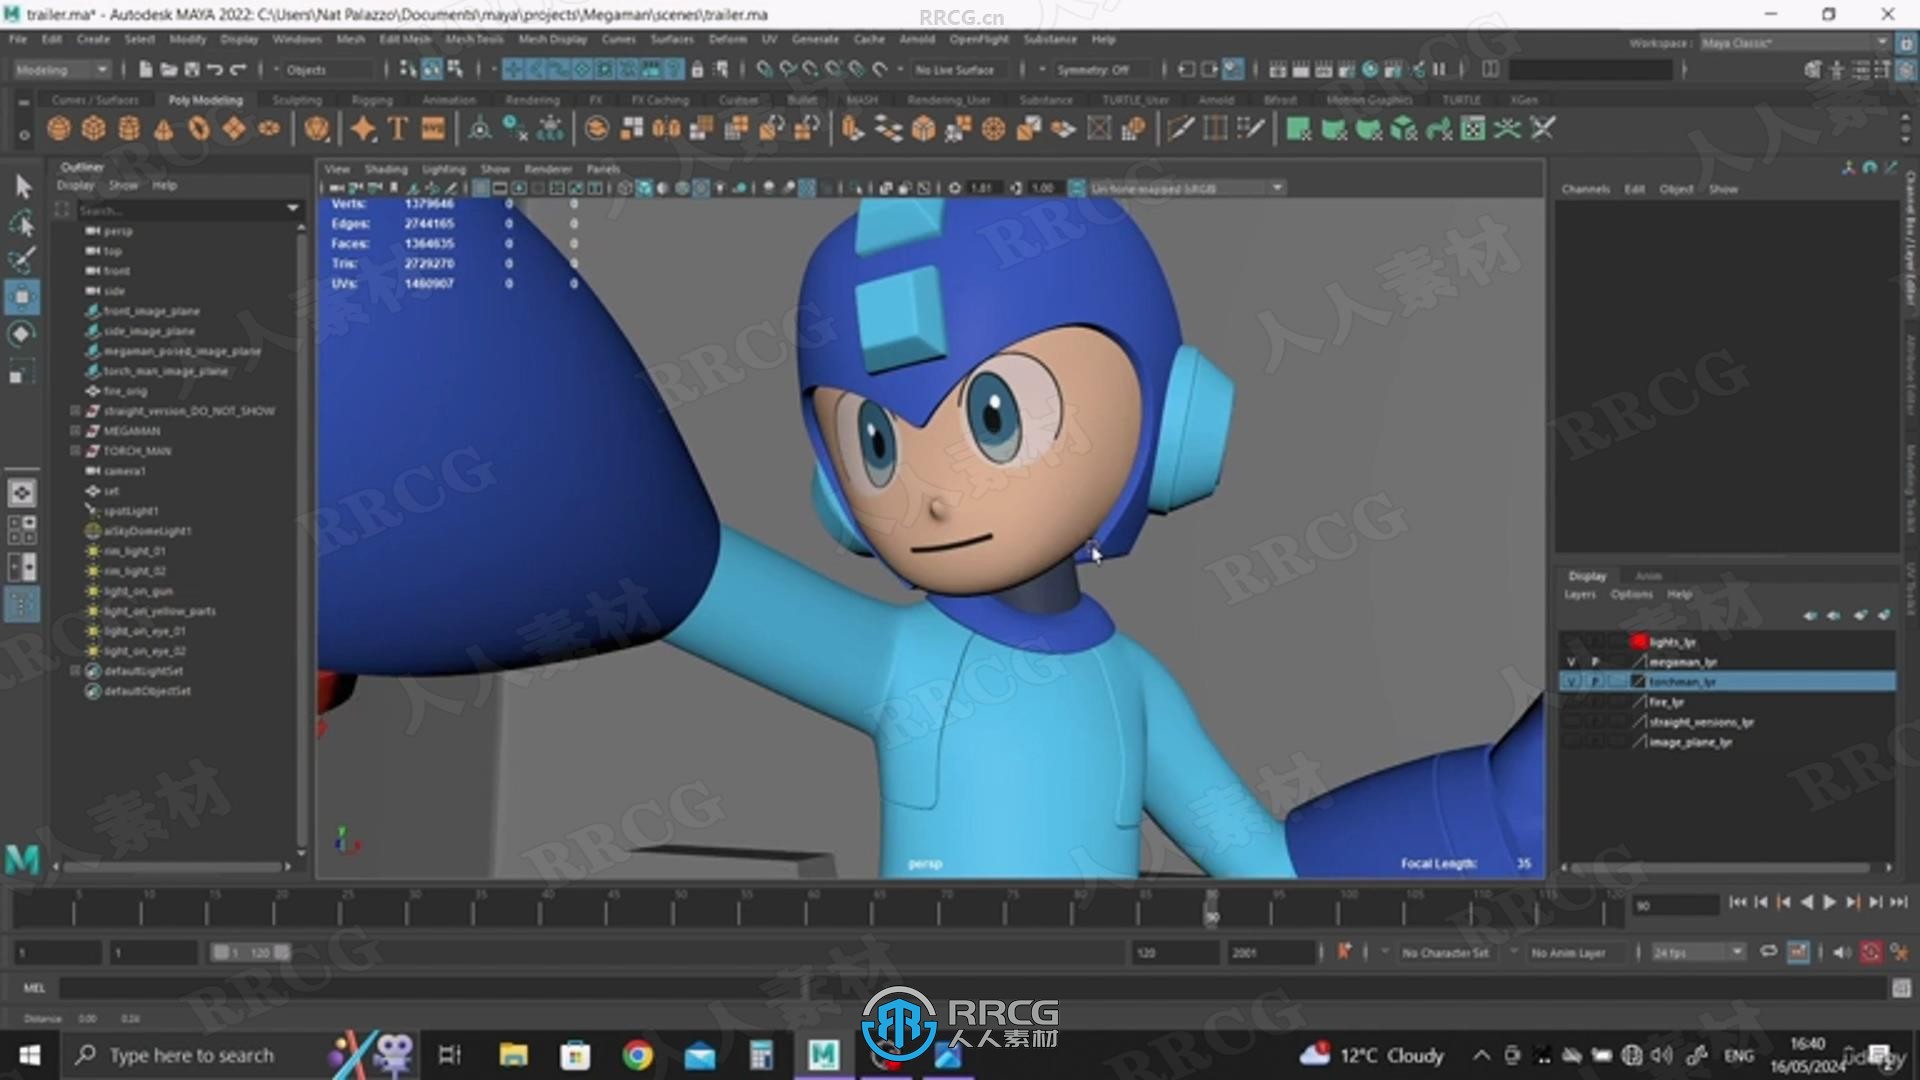The image size is (1920, 1080).
Task: Open the Mesh Tools menu
Action: coord(474,39)
